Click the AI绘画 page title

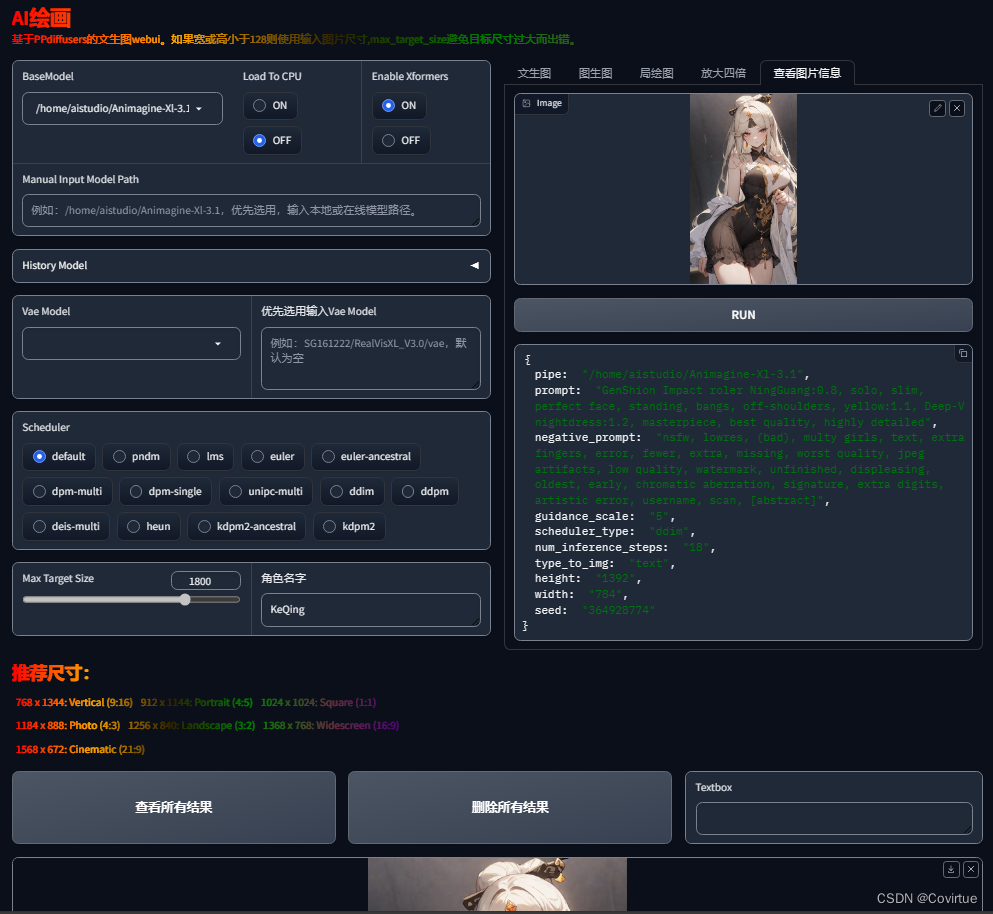pos(41,18)
